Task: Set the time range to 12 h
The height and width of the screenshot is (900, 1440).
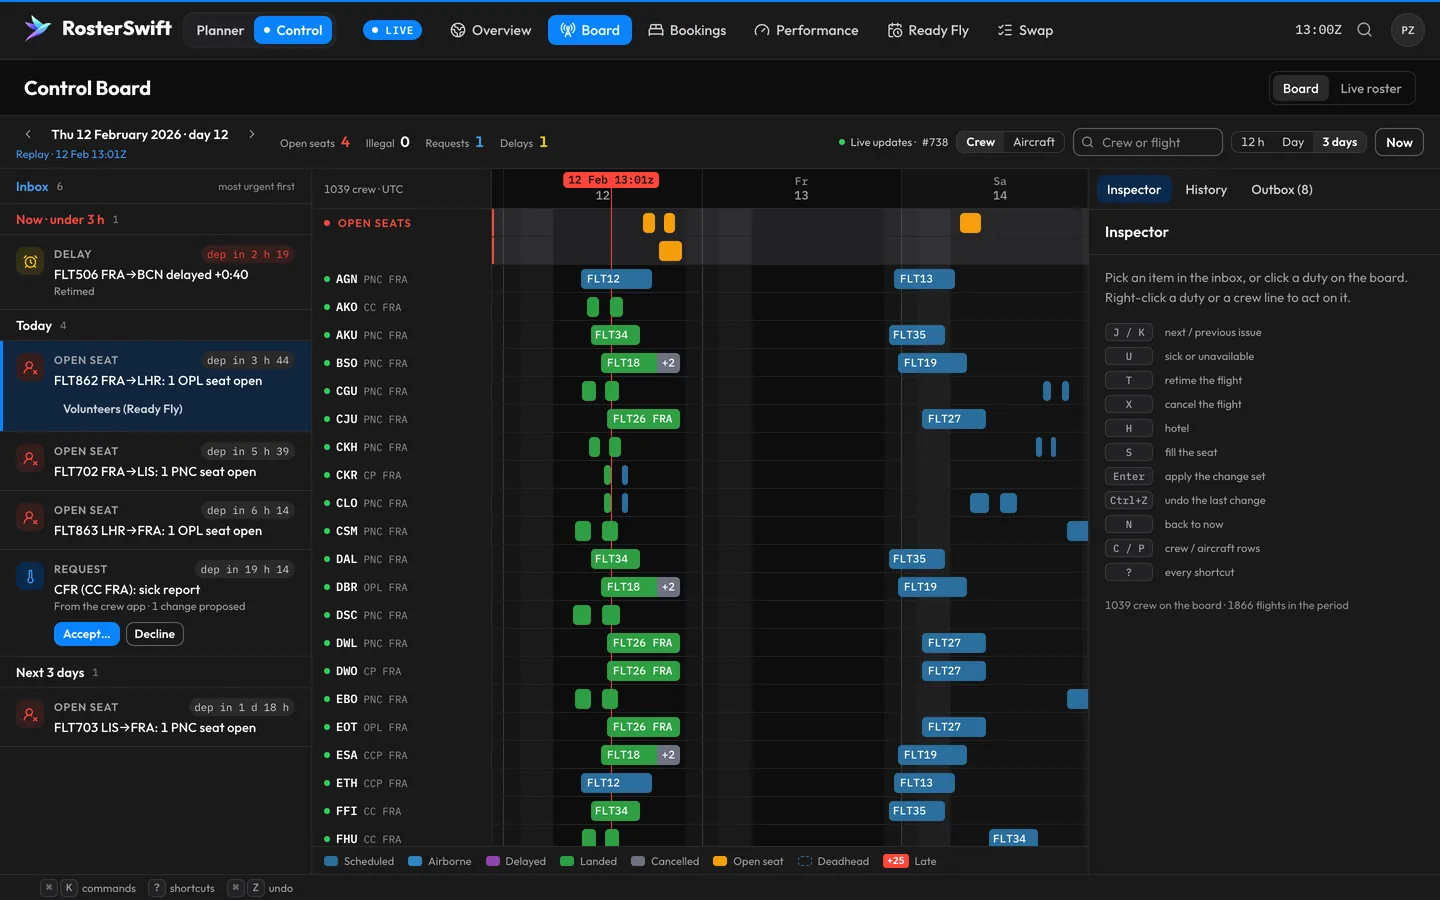Action: [1252, 142]
